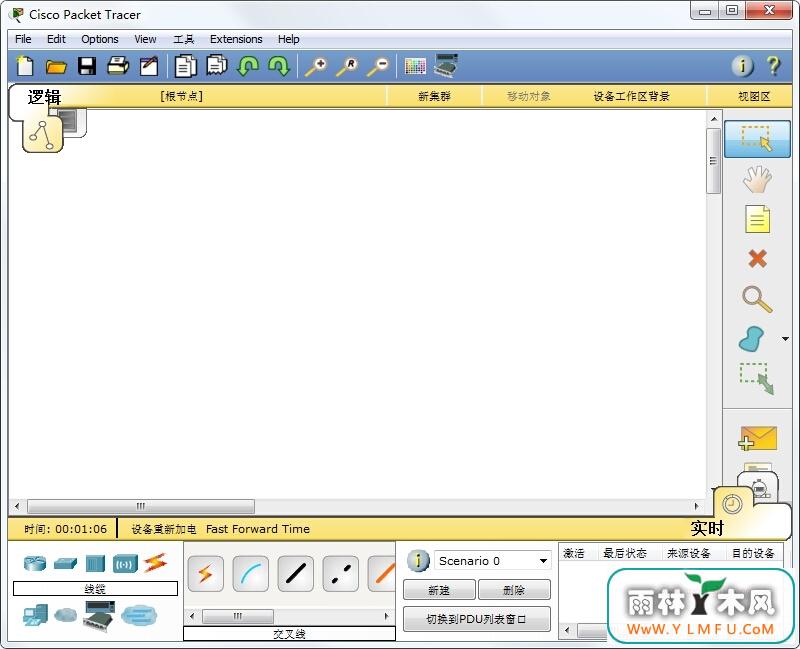Open the Activity Wizard icon
Viewport: 800px width, 649px height.
(x=149, y=66)
